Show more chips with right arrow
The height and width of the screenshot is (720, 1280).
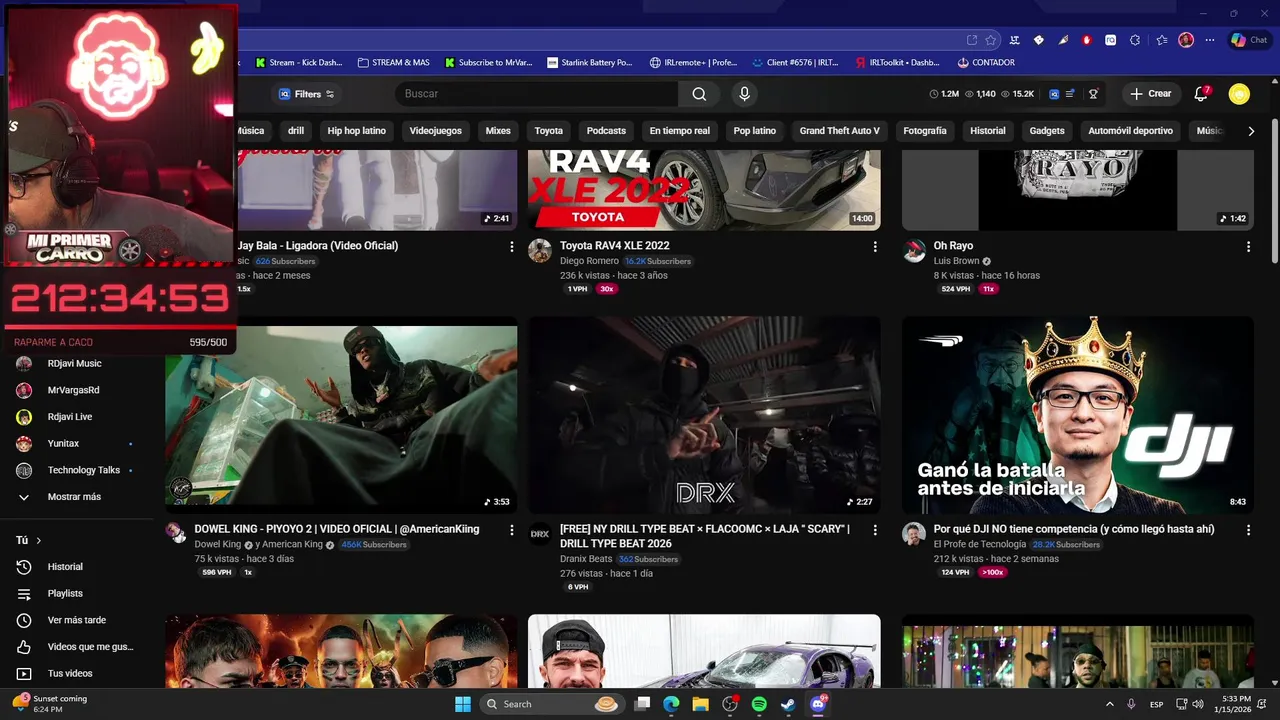click(x=1250, y=131)
